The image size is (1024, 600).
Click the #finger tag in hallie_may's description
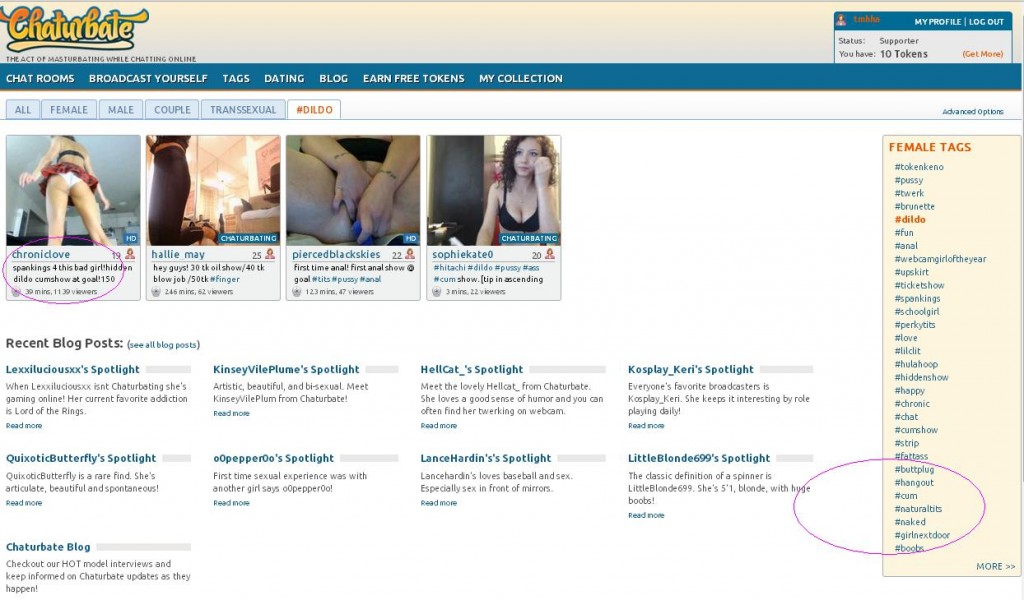tap(225, 279)
